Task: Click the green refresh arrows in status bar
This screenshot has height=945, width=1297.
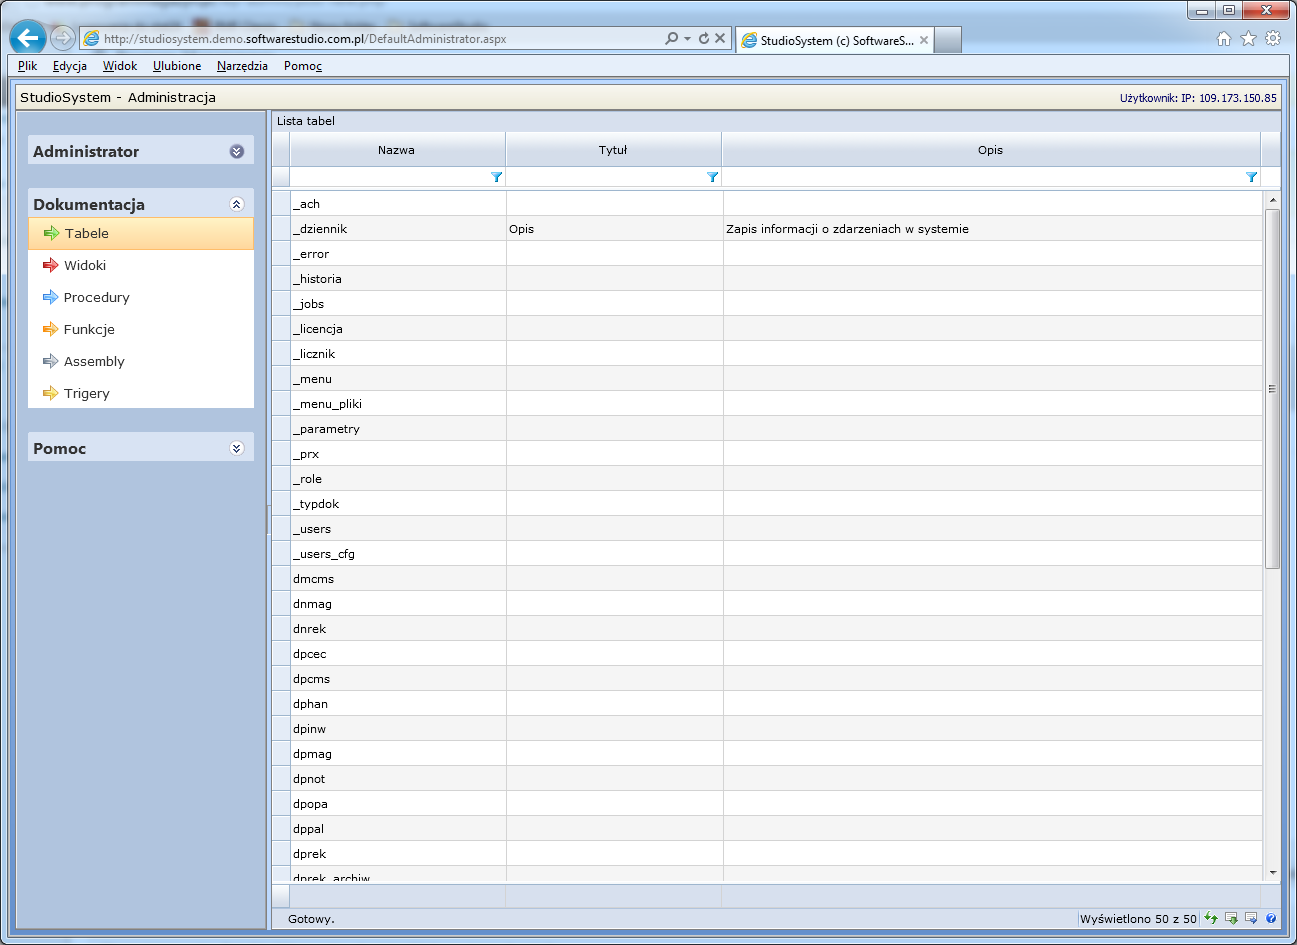Action: point(1211,918)
